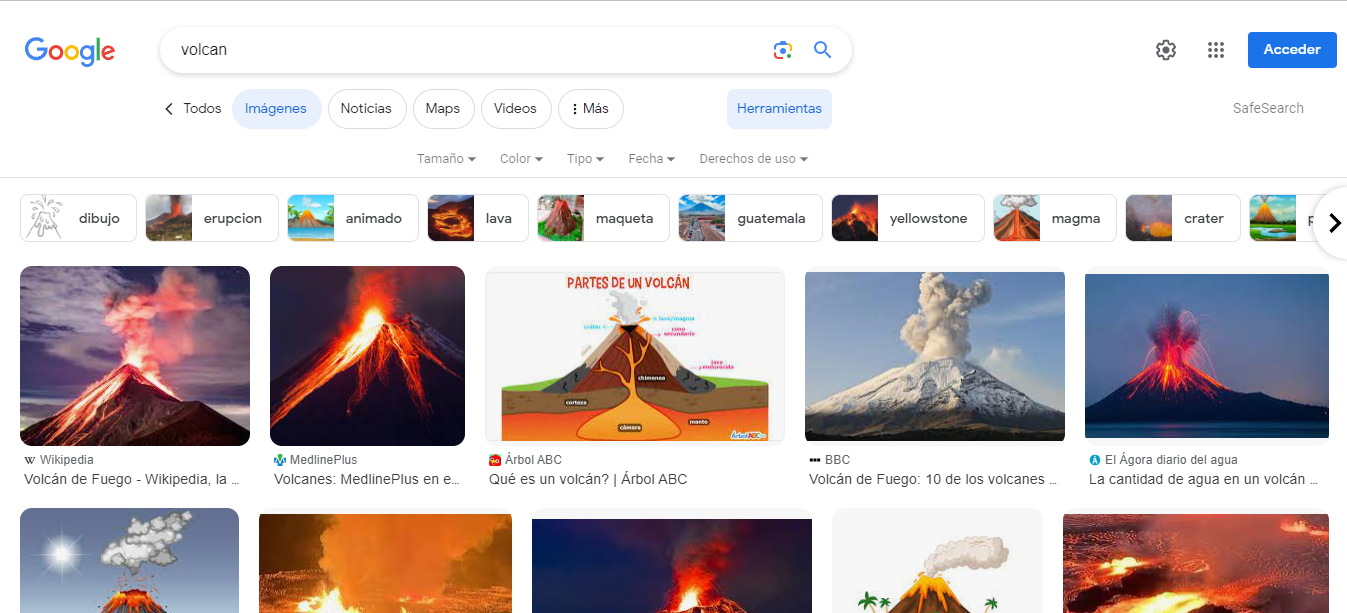The height and width of the screenshot is (613, 1347).
Task: Toggle the Herramientas tools button
Action: pyautogui.click(x=779, y=109)
